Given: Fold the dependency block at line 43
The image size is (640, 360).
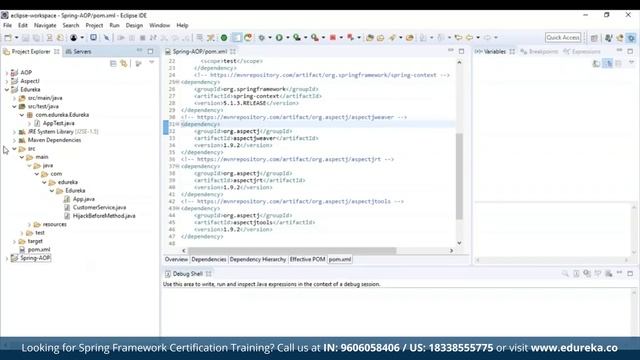Looking at the screenshot, I should 178,208.
